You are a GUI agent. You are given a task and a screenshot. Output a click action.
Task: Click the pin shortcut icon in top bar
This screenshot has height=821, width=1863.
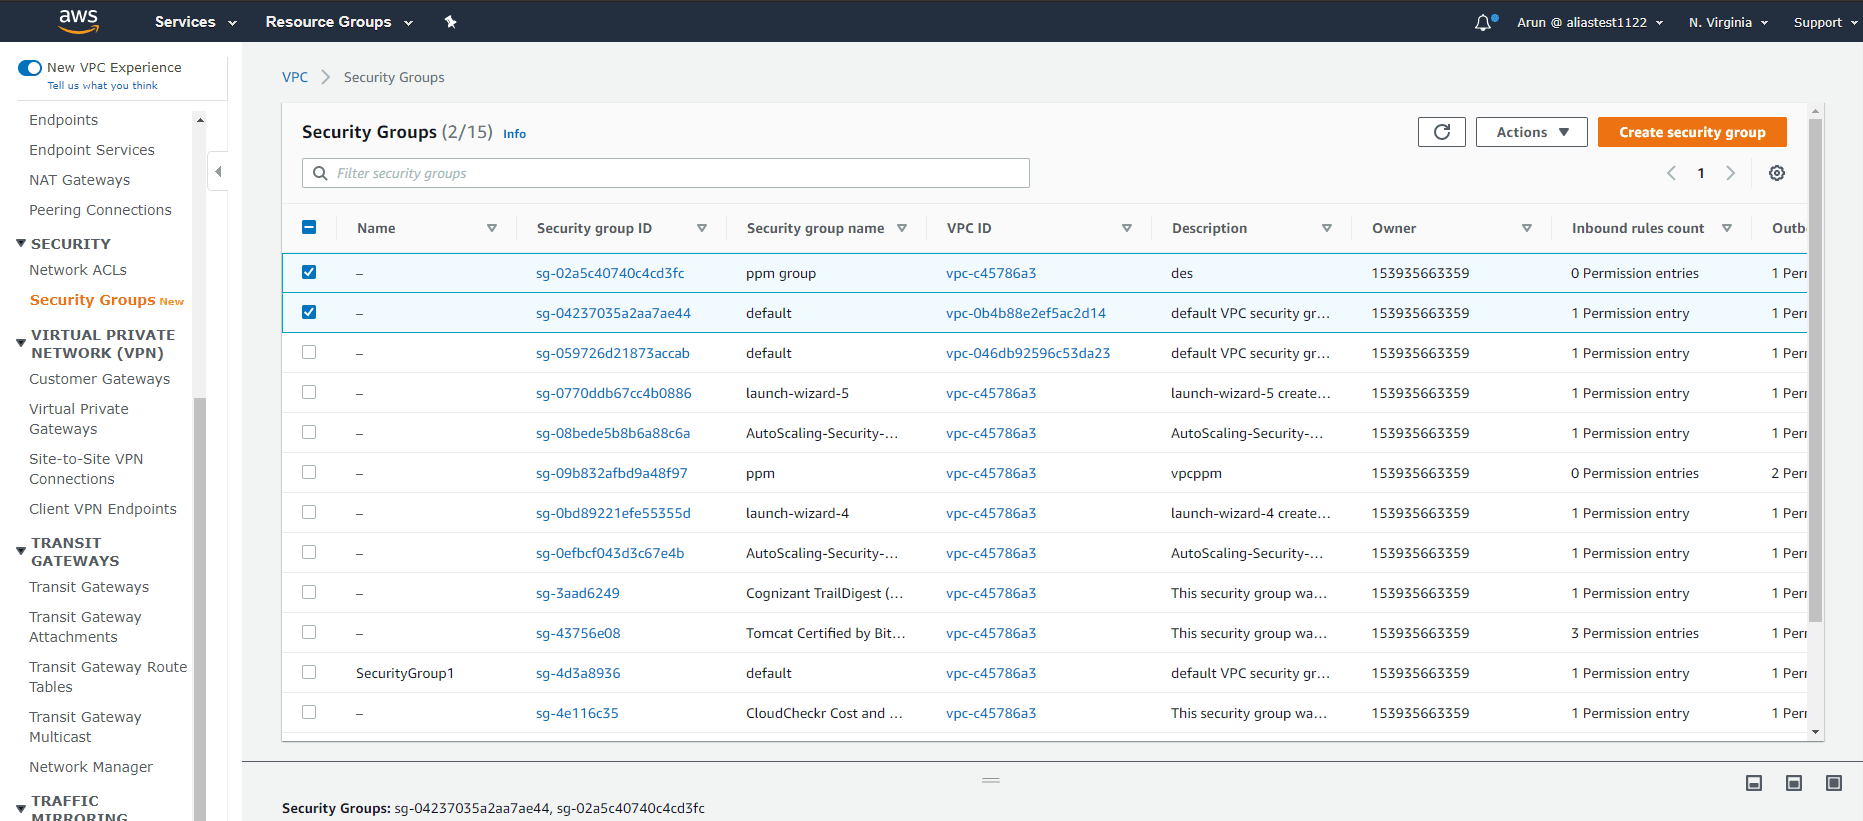pos(450,22)
